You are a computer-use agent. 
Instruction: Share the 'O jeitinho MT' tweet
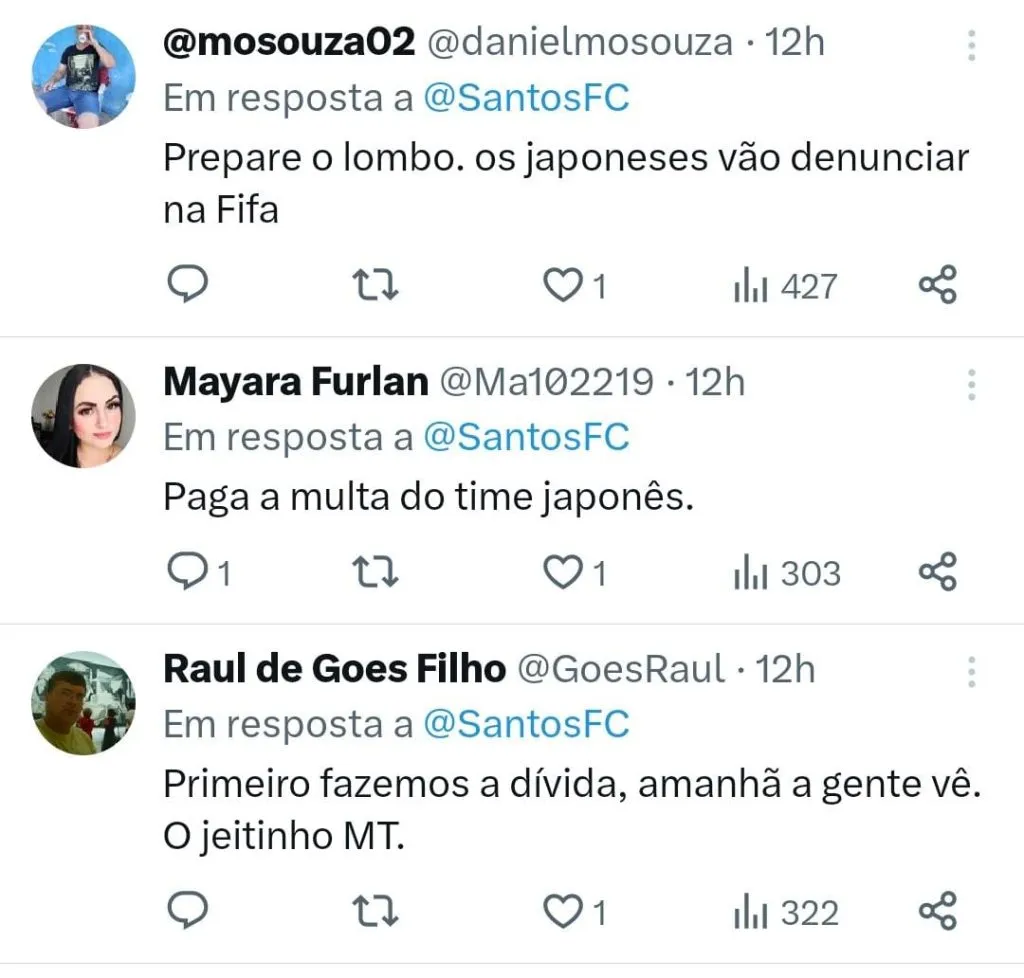pos(937,912)
